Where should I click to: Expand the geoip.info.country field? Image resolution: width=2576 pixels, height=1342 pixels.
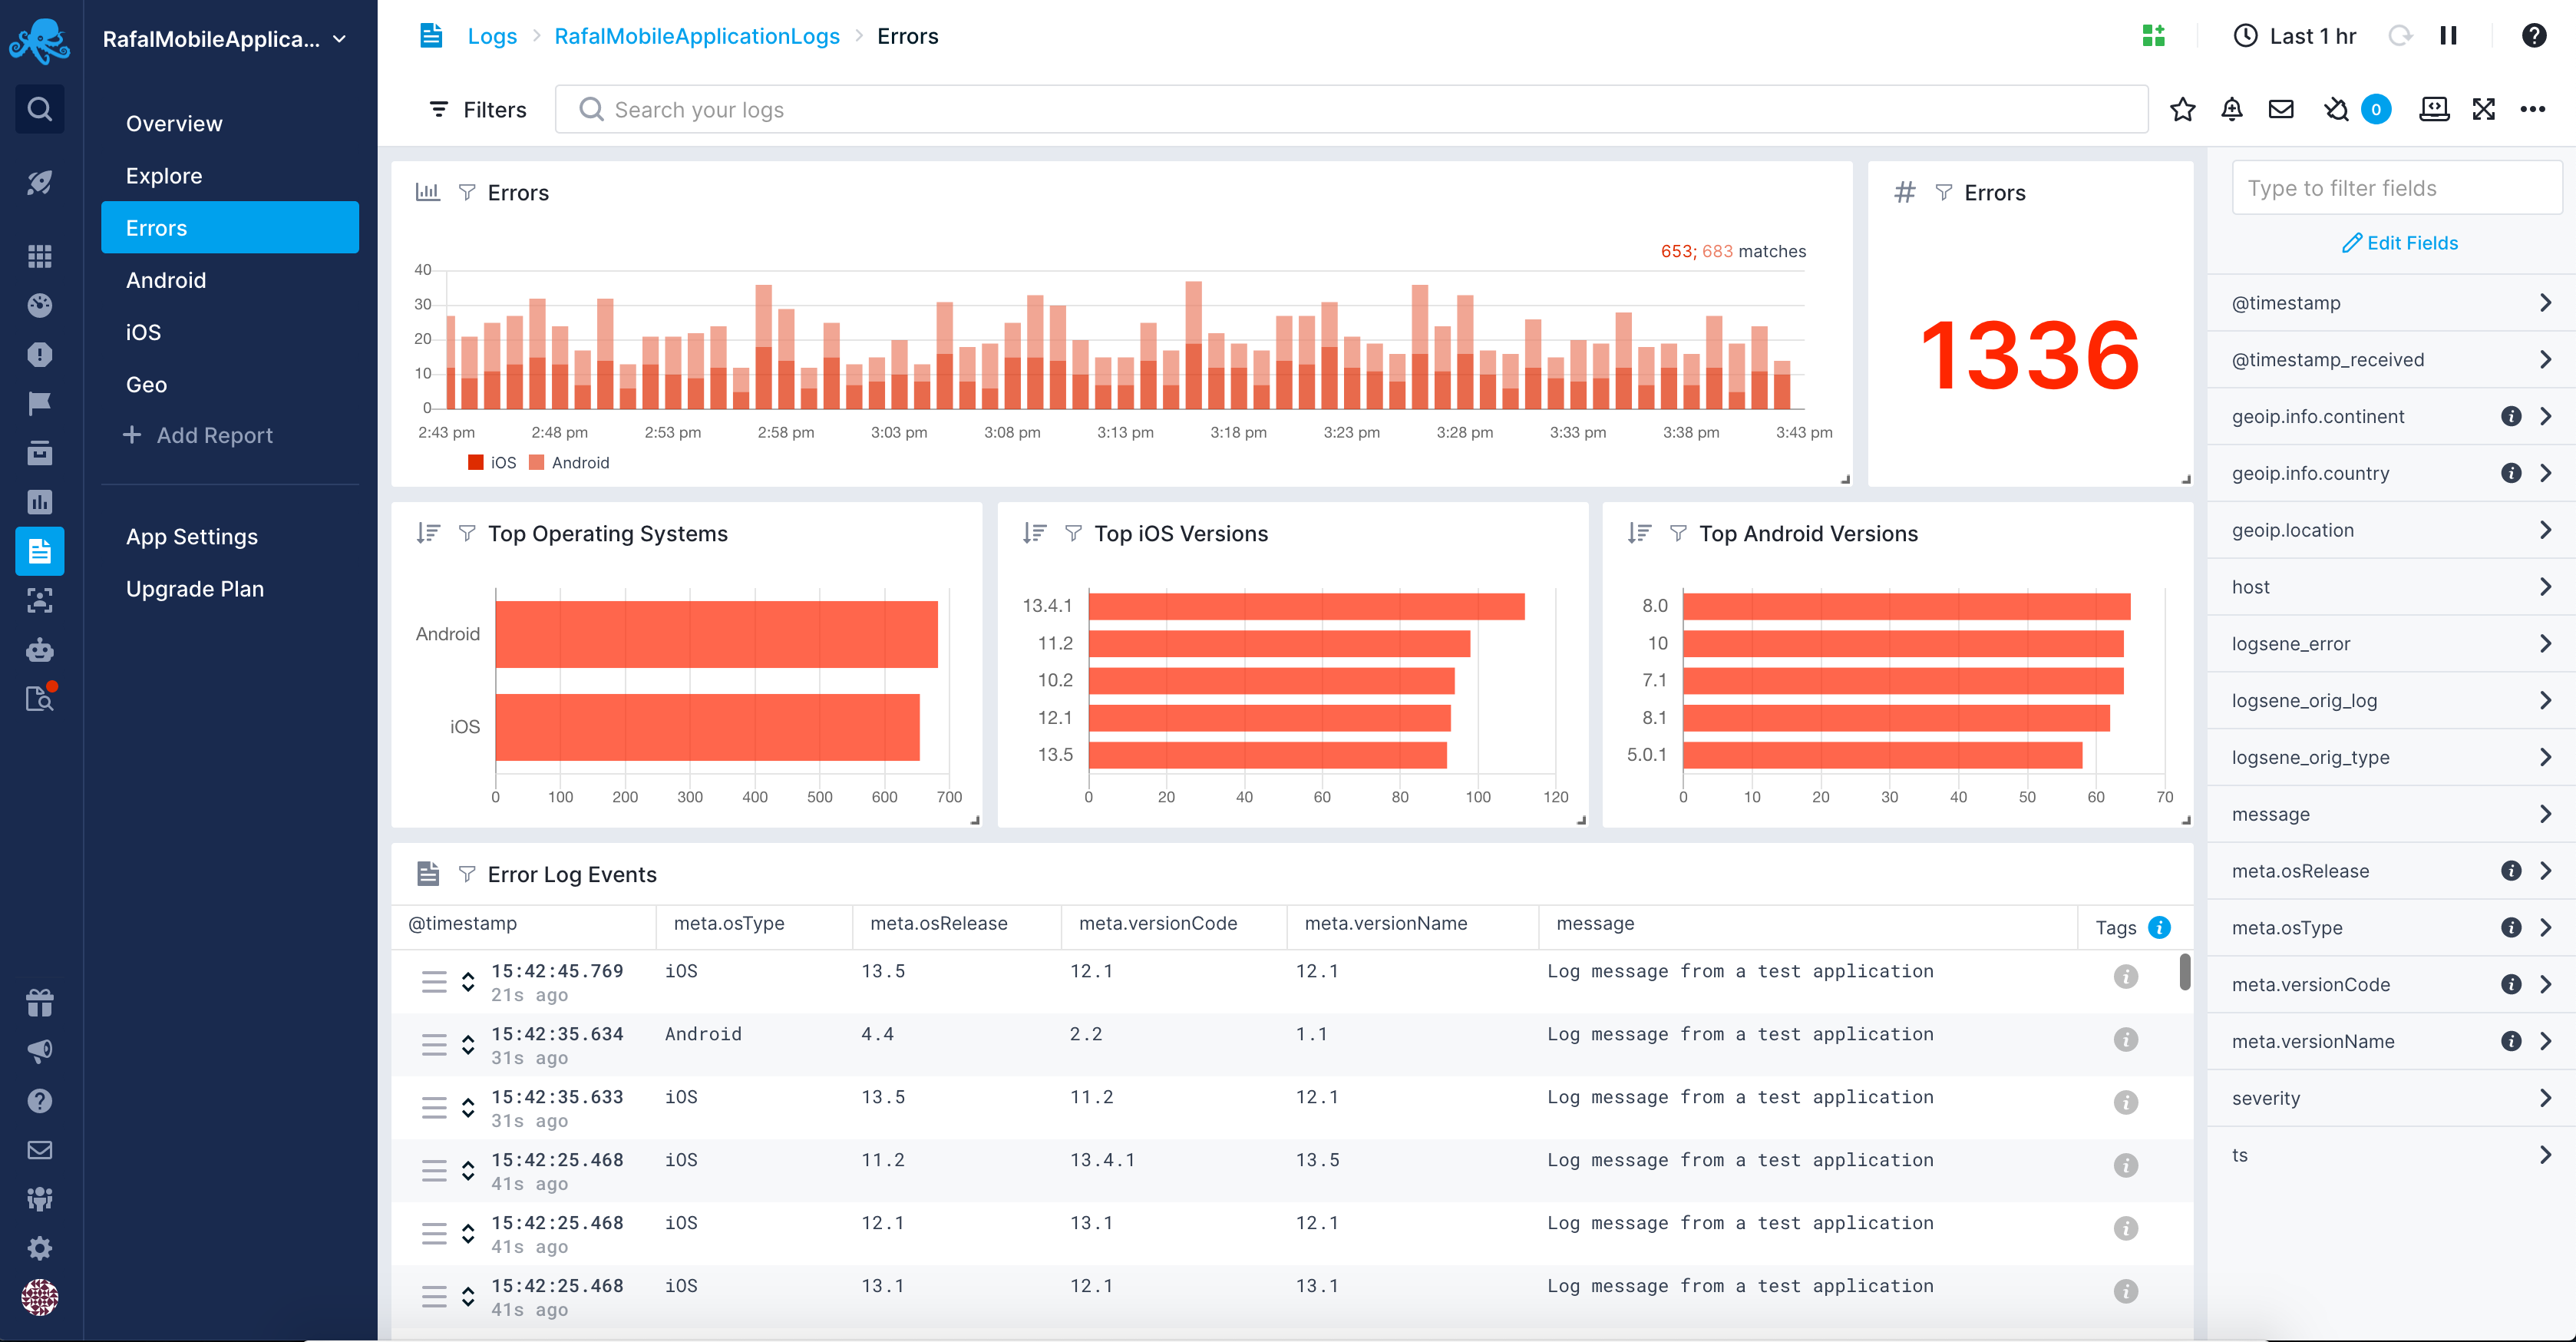coord(2546,473)
